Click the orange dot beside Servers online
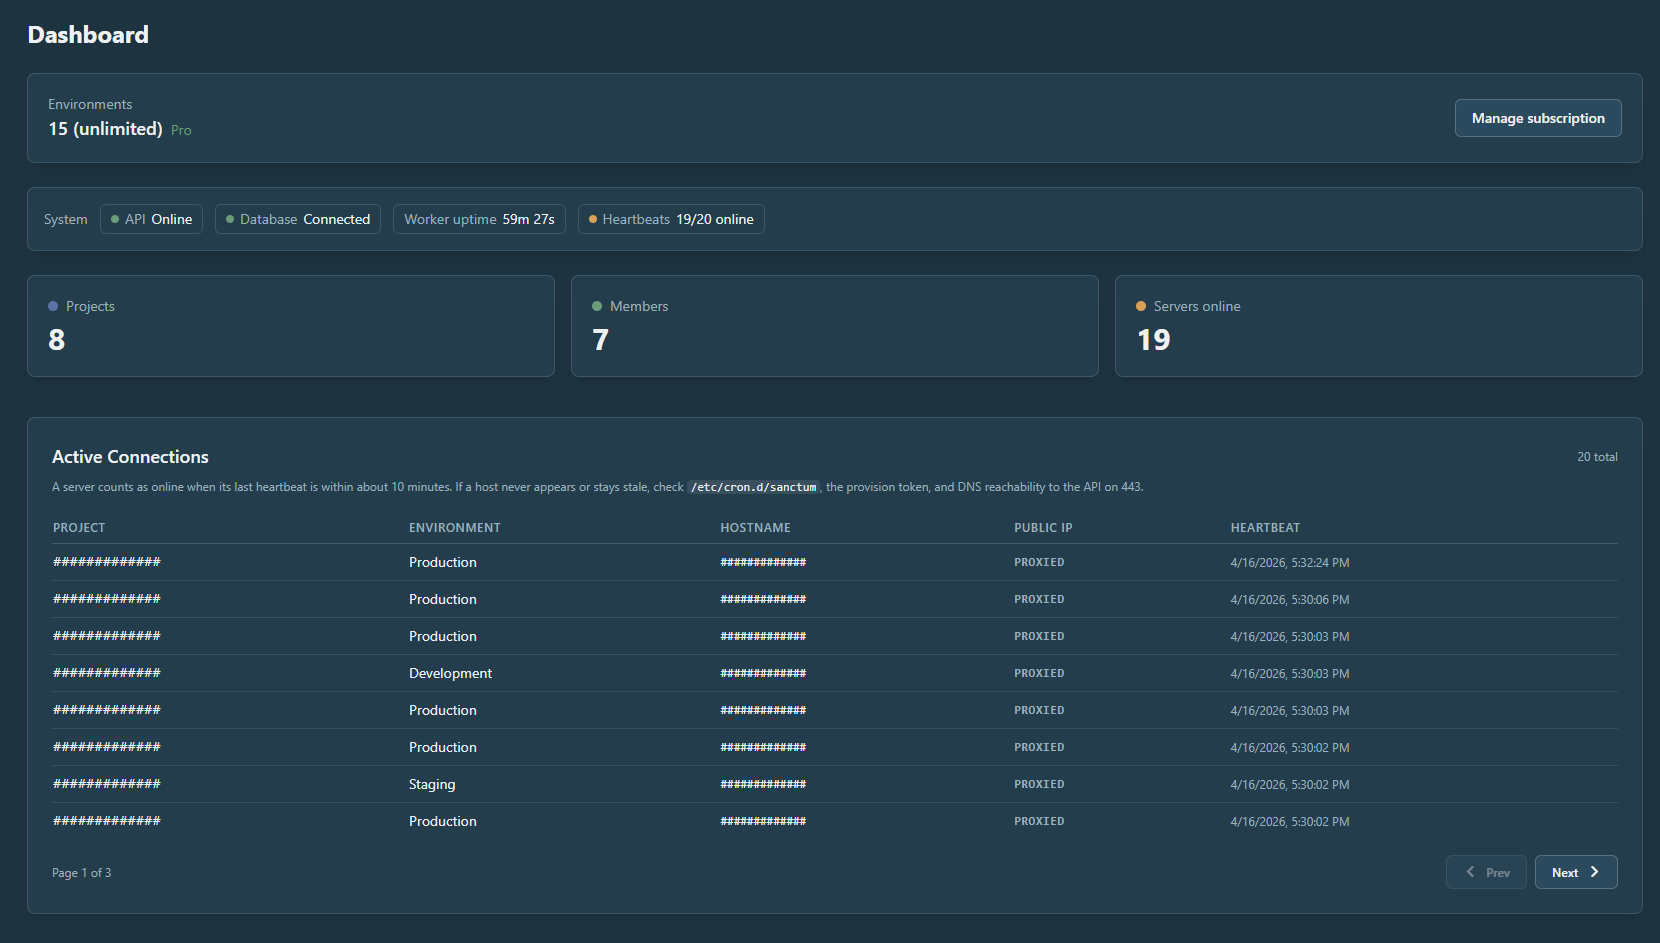Screen dimensions: 1660x943 pyautogui.click(x=1141, y=306)
